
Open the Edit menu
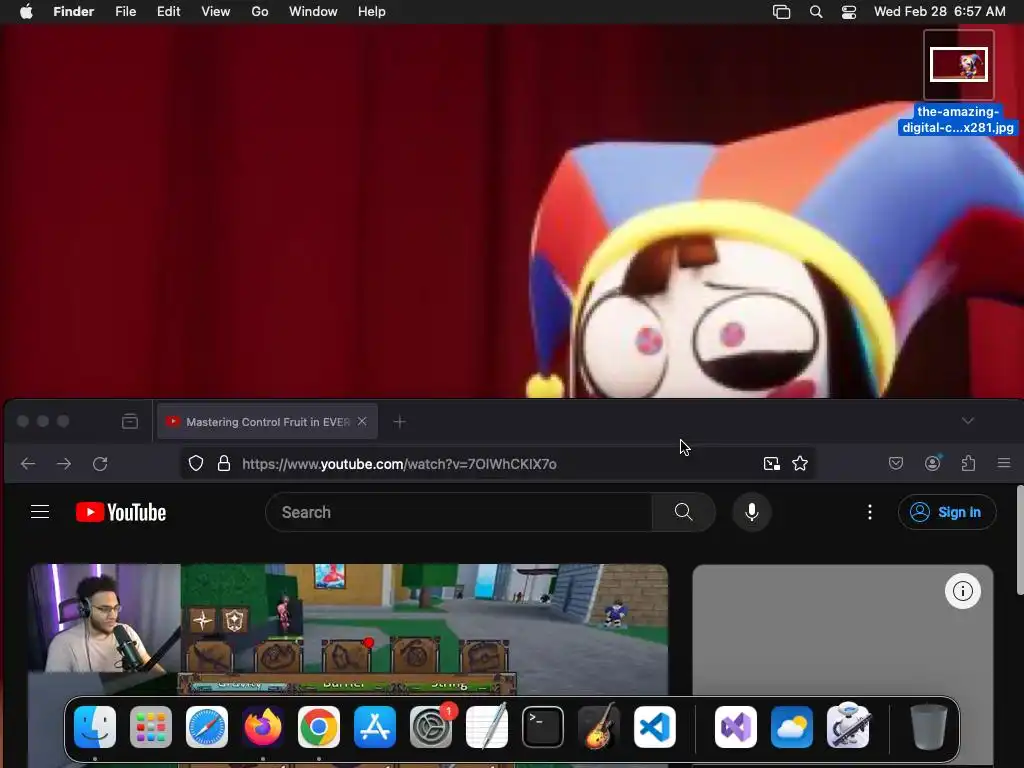tap(168, 12)
